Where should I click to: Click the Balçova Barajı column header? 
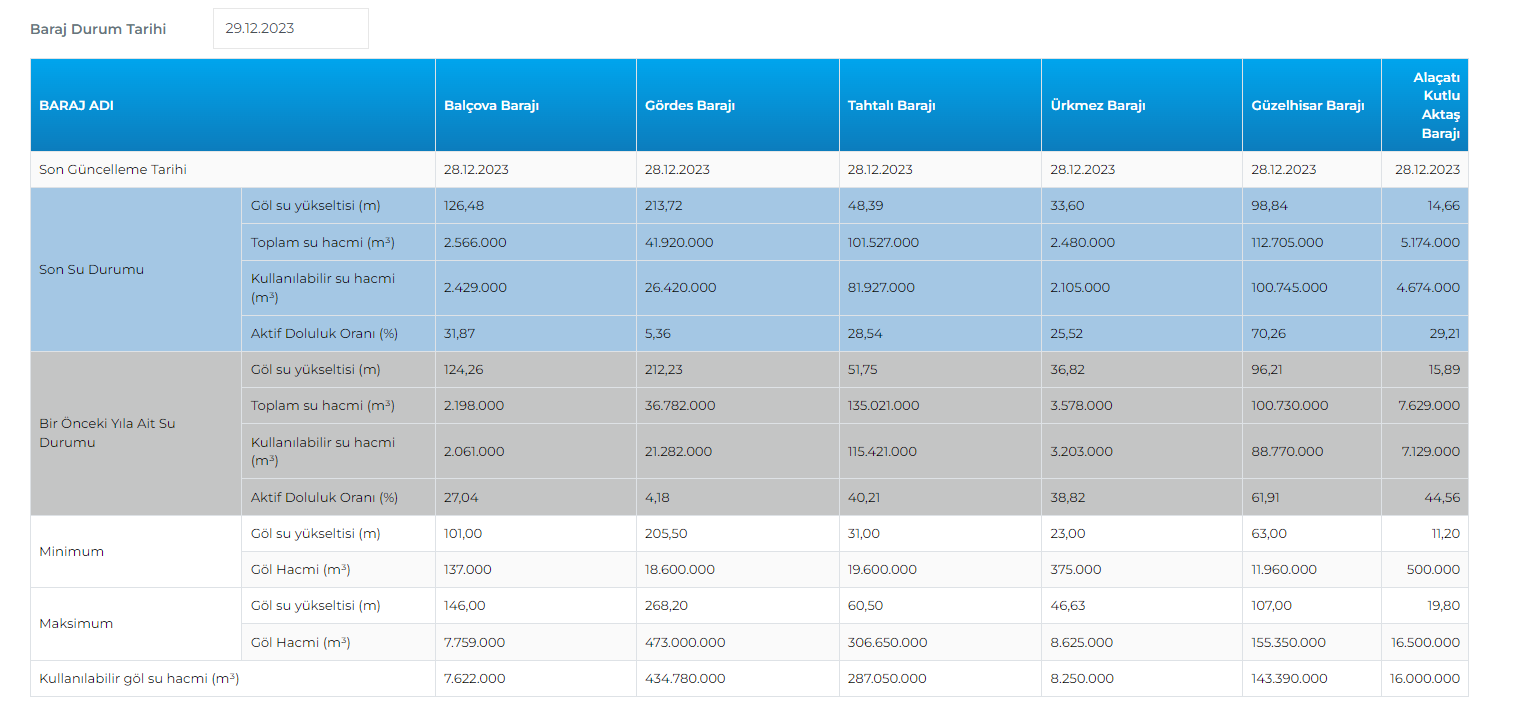pos(491,106)
